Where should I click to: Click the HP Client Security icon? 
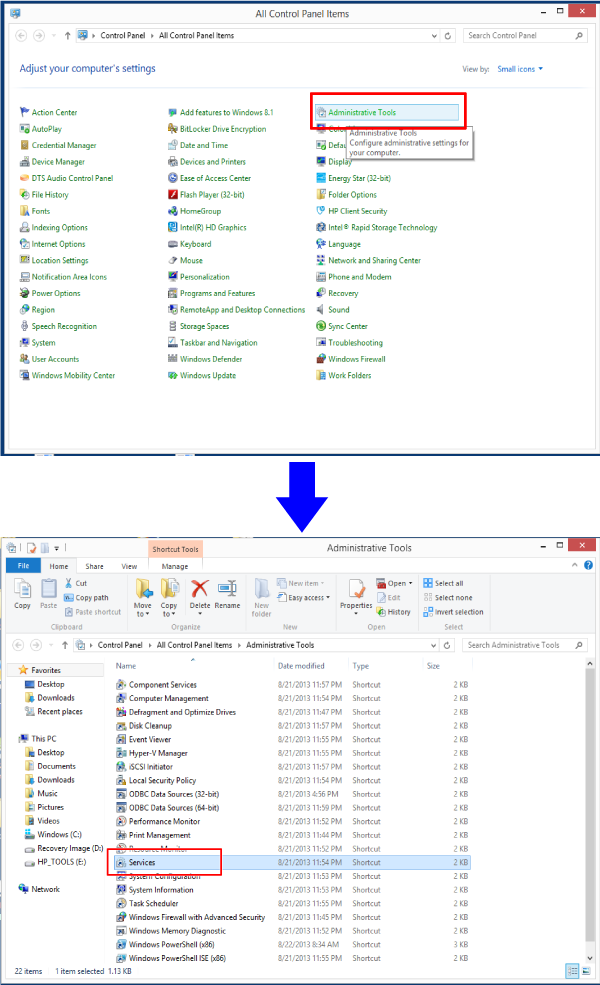pyautogui.click(x=321, y=211)
